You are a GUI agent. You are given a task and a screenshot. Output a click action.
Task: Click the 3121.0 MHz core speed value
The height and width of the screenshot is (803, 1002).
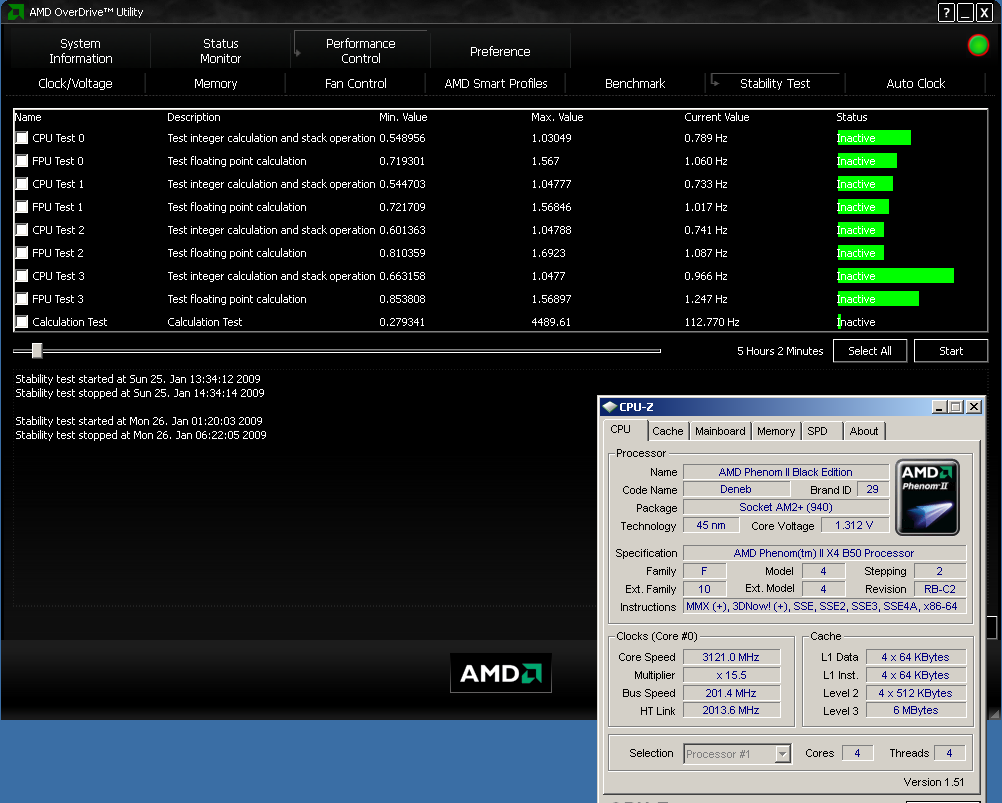point(731,657)
